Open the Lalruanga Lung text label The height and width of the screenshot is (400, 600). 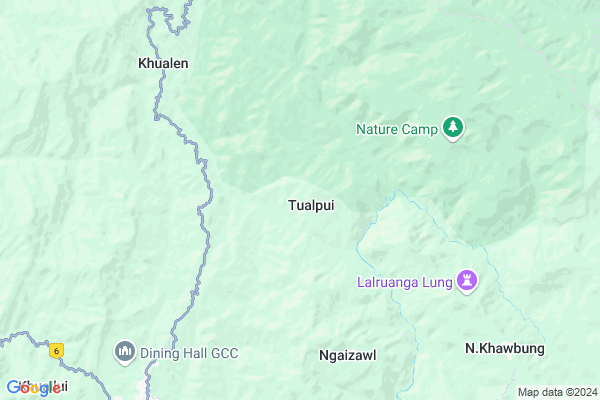click(405, 282)
